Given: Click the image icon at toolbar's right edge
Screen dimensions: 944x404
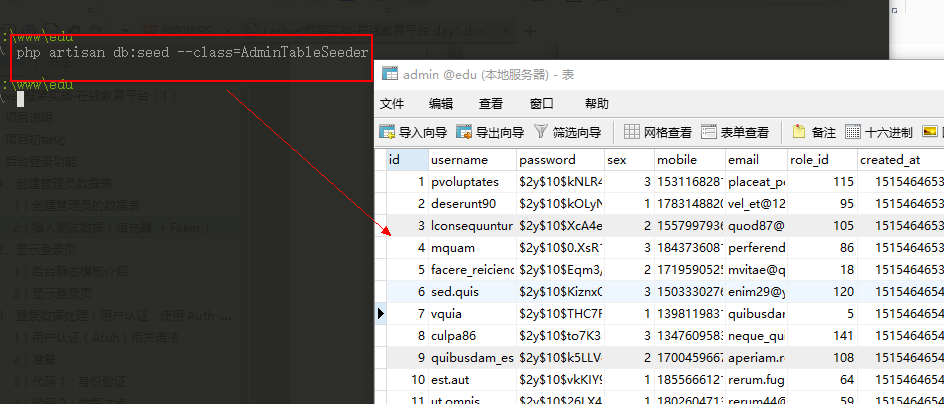Looking at the screenshot, I should pyautogui.click(x=930, y=132).
